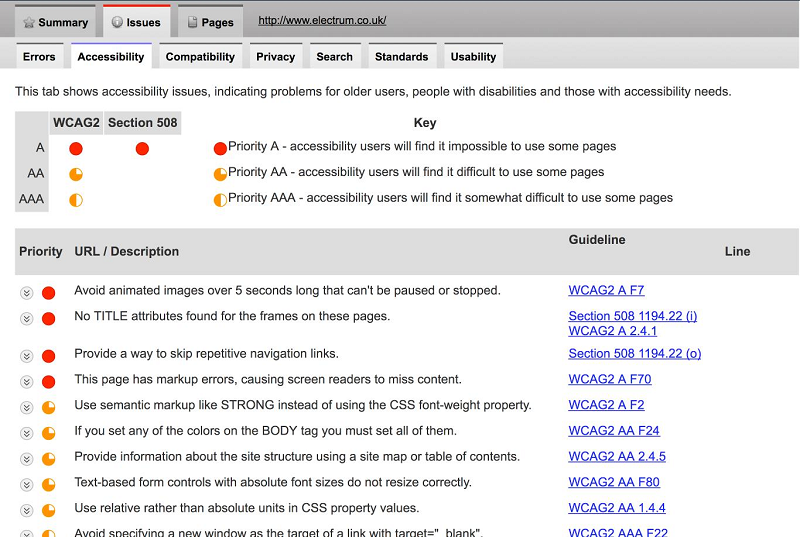Open the Section 508 1194.22 (i) link

tap(633, 316)
